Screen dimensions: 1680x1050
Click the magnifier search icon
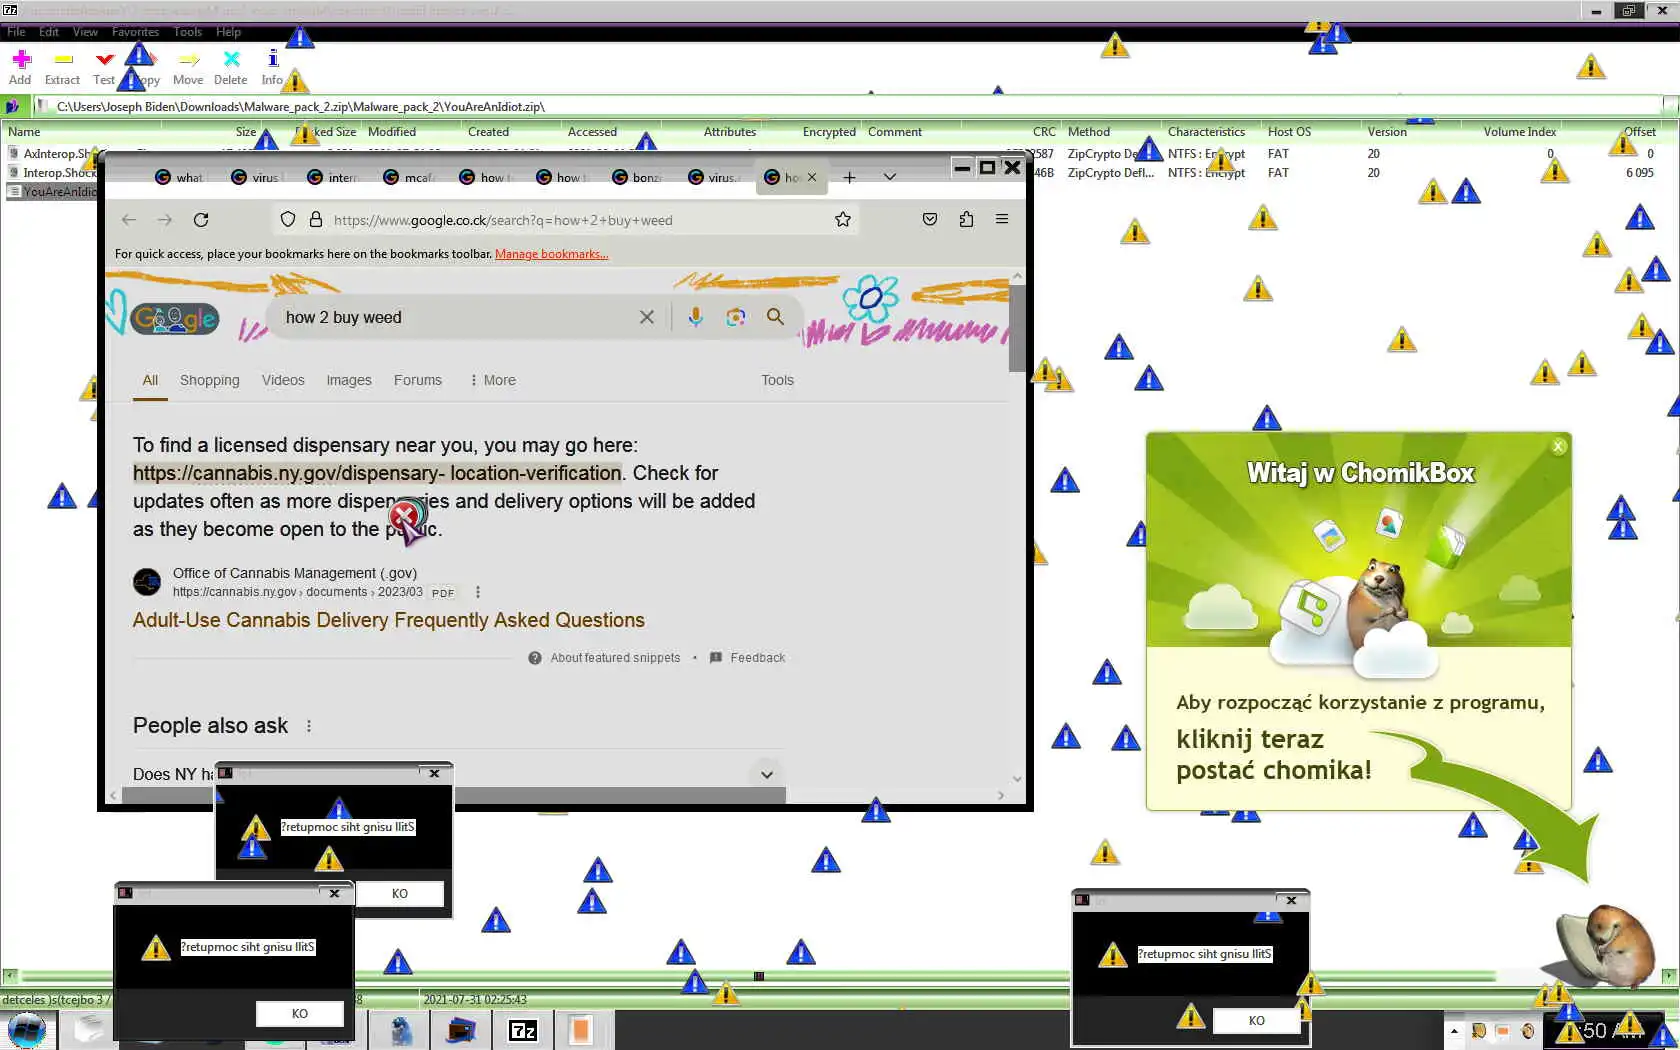(x=775, y=317)
